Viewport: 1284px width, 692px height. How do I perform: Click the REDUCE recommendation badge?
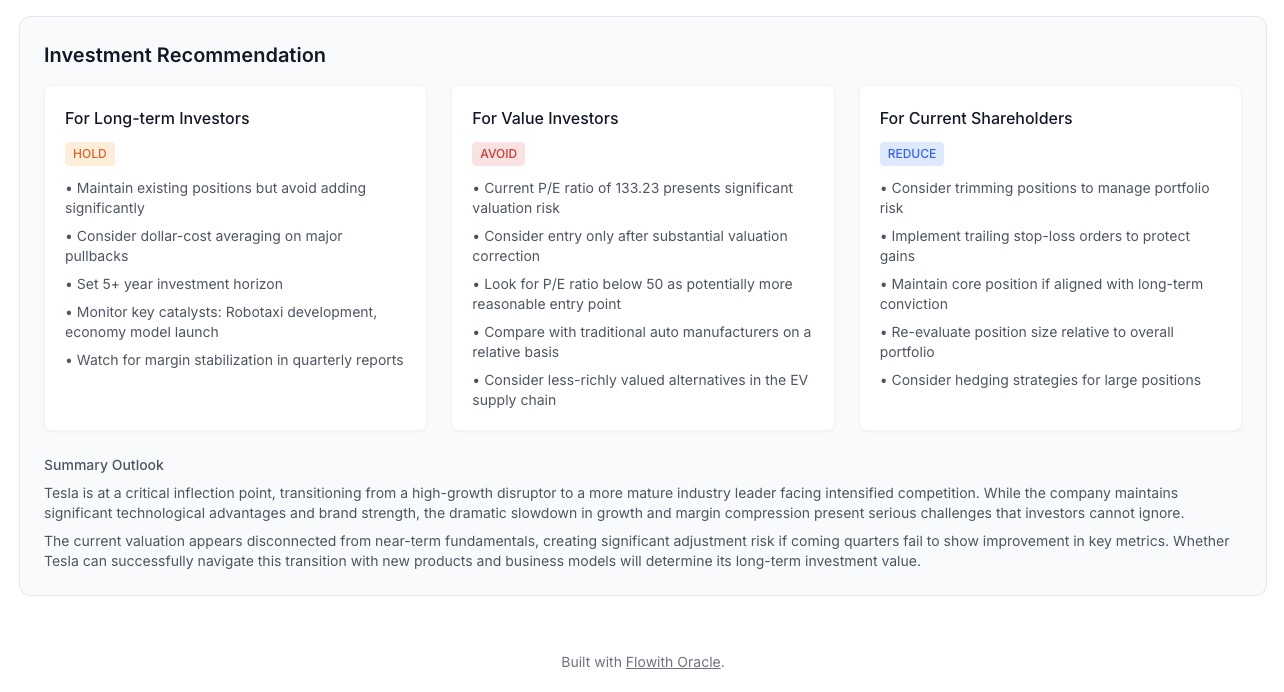[x=911, y=154]
